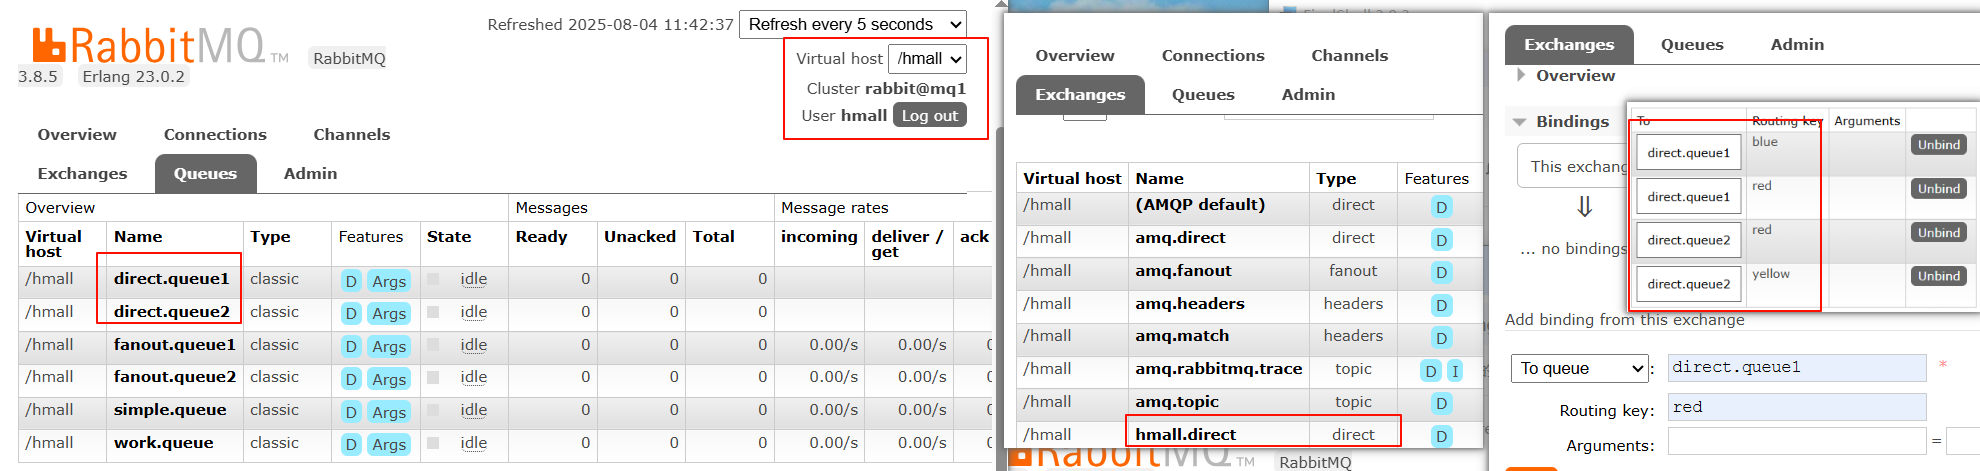Click the Args badge of direct.queue2

tap(389, 314)
